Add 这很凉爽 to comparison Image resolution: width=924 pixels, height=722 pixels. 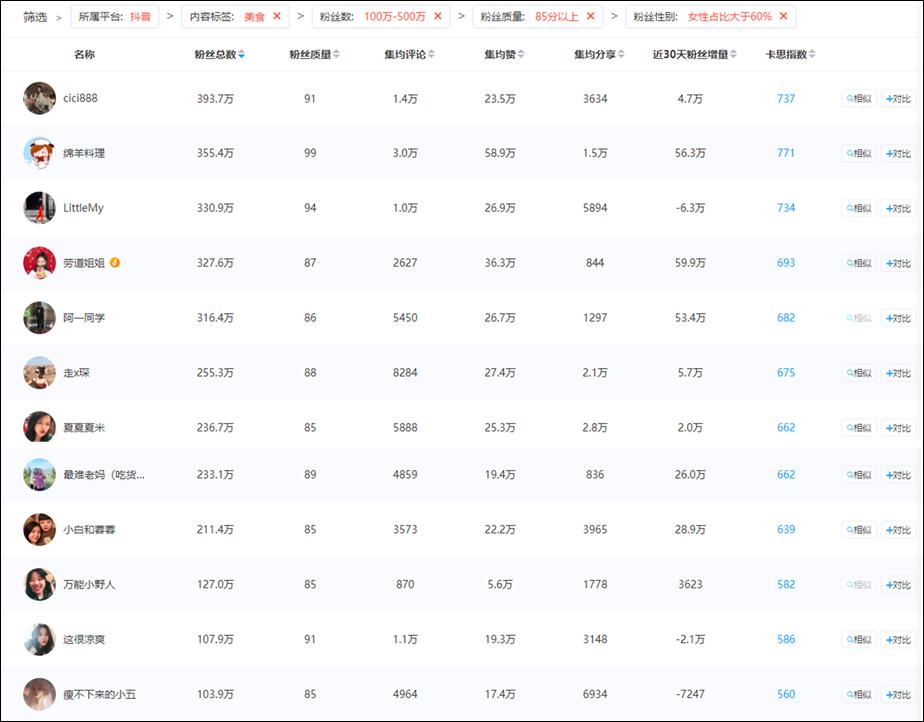click(x=898, y=639)
